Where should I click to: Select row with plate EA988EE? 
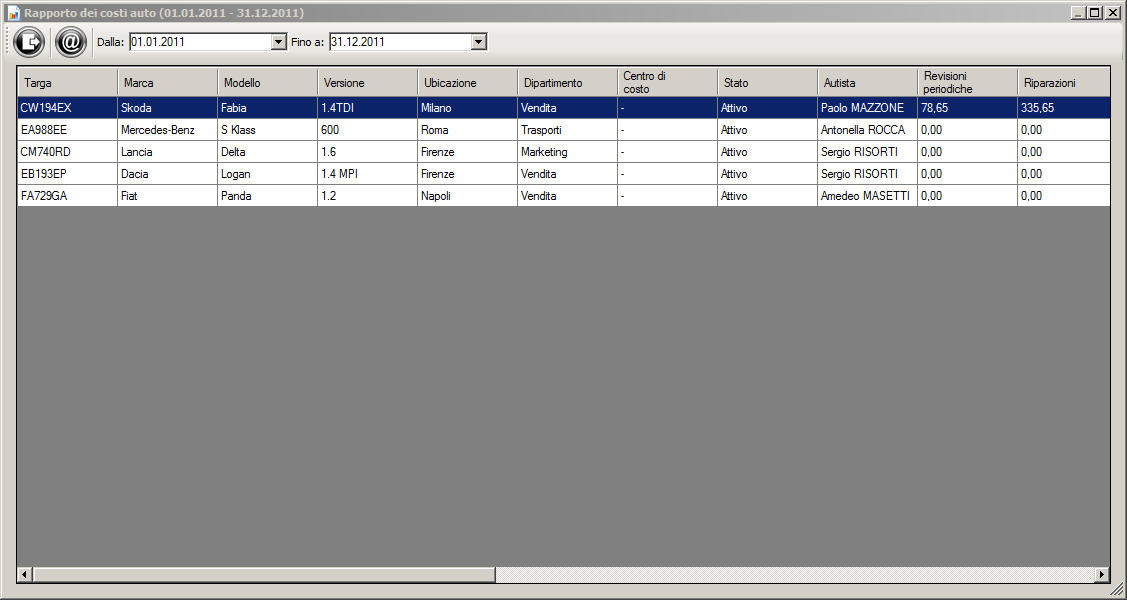[564, 130]
